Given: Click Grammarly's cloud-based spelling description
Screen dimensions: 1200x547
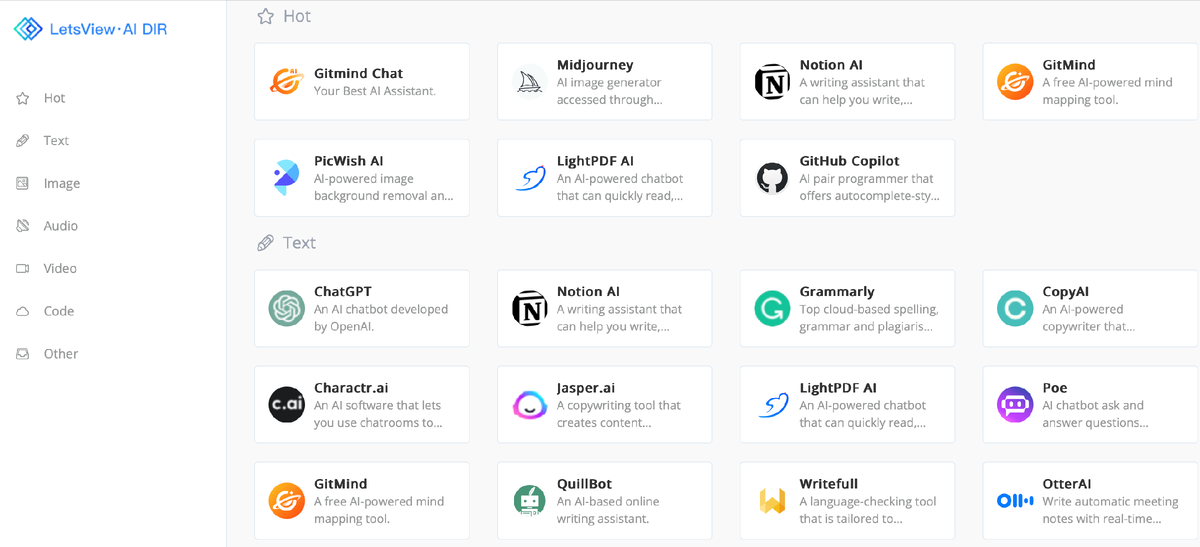Looking at the screenshot, I should pyautogui.click(x=869, y=318).
